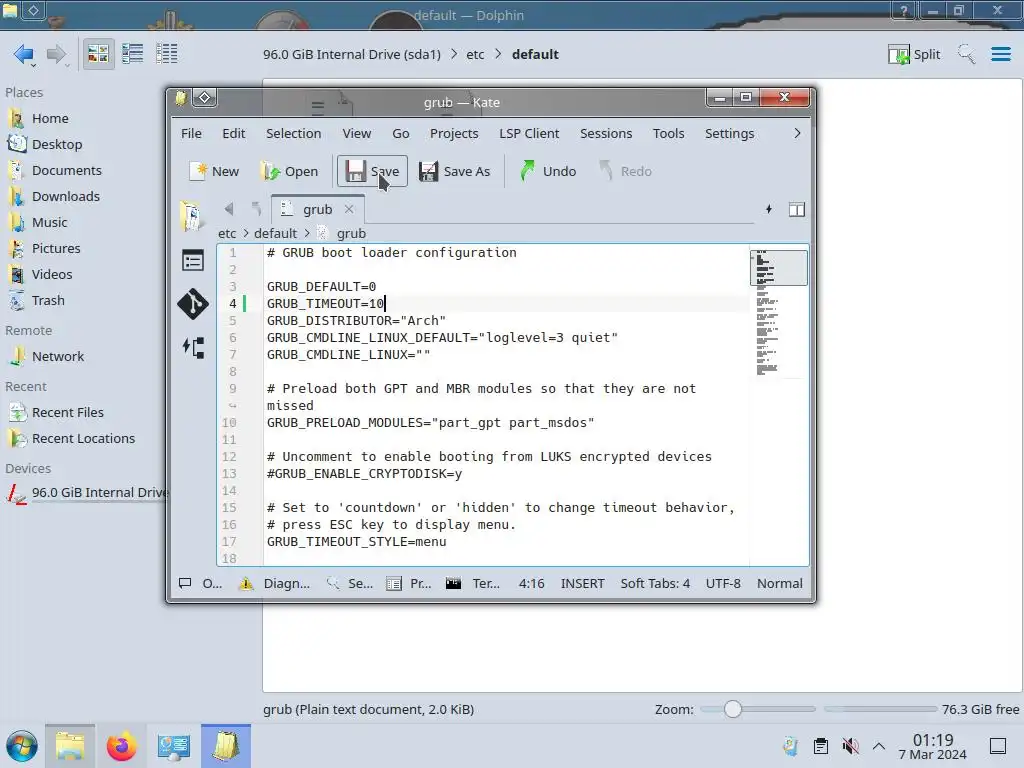Open the Edit menu in Kate
The width and height of the screenshot is (1024, 768).
pyautogui.click(x=233, y=133)
